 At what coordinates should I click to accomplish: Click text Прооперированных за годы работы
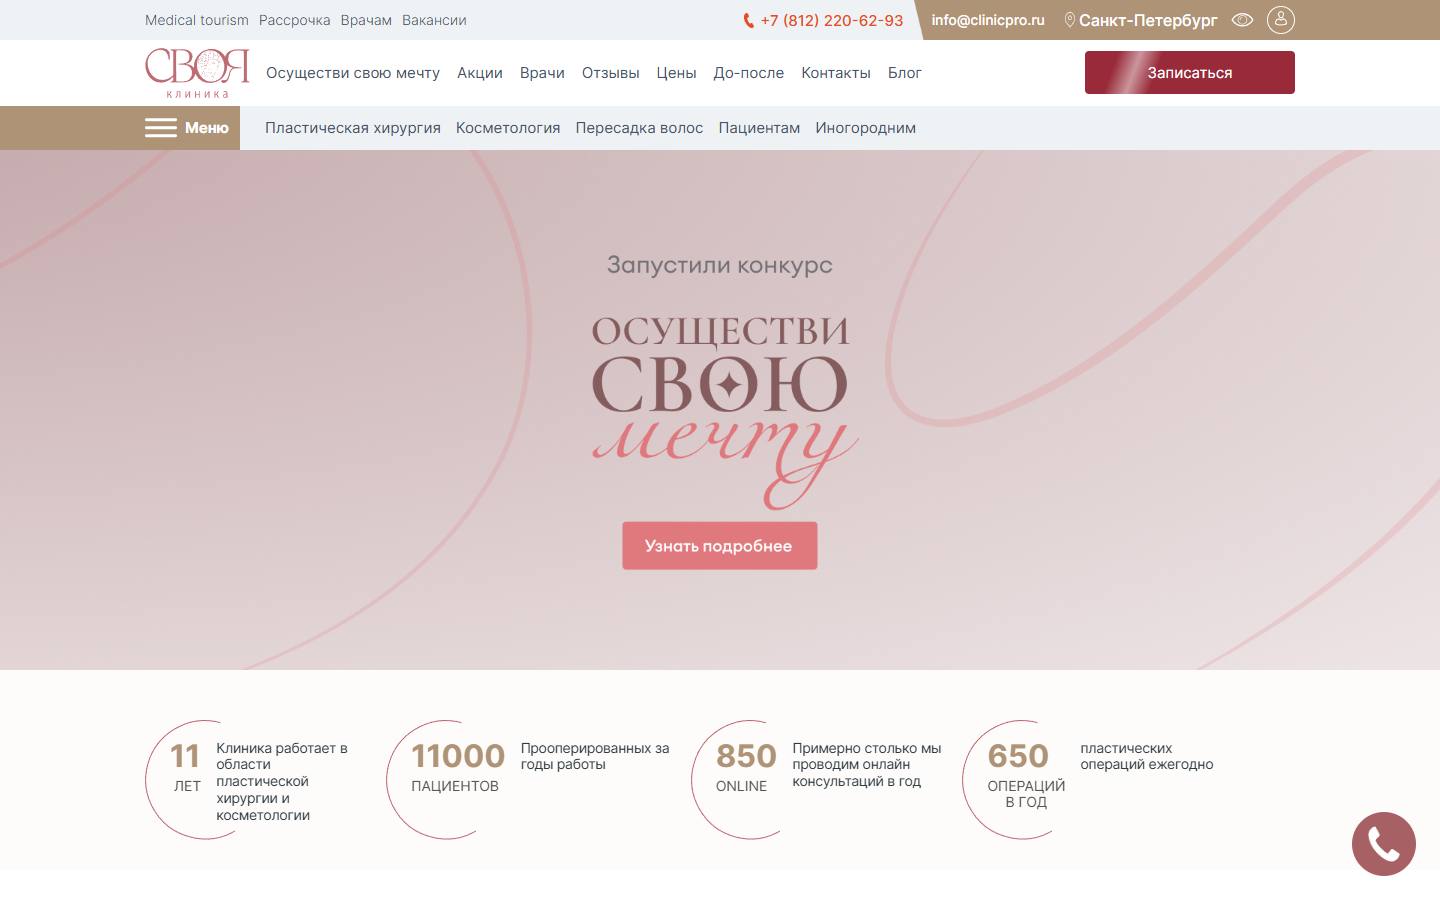point(595,756)
